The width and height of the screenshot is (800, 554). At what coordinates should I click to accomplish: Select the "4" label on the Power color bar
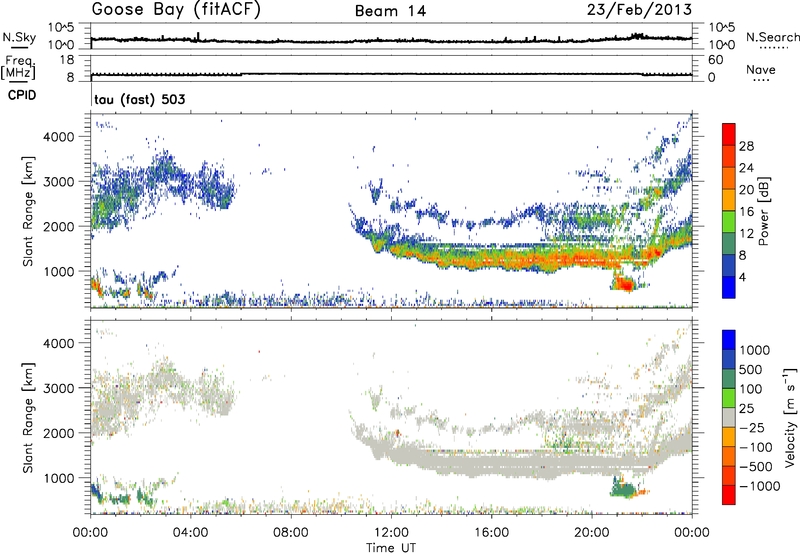point(742,277)
